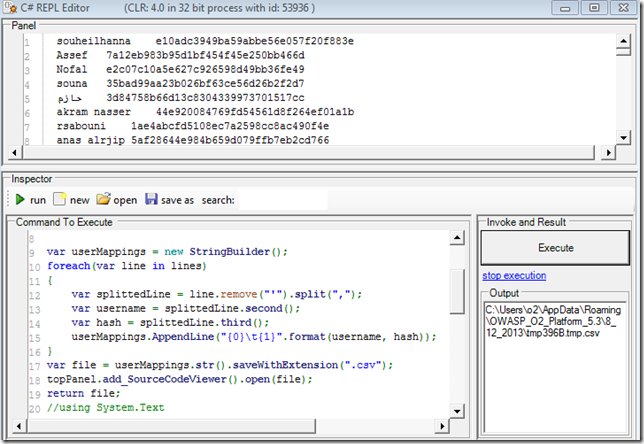Maximize the C# REPL Editor window
This screenshot has height=444, width=644.
tap(594, 8)
